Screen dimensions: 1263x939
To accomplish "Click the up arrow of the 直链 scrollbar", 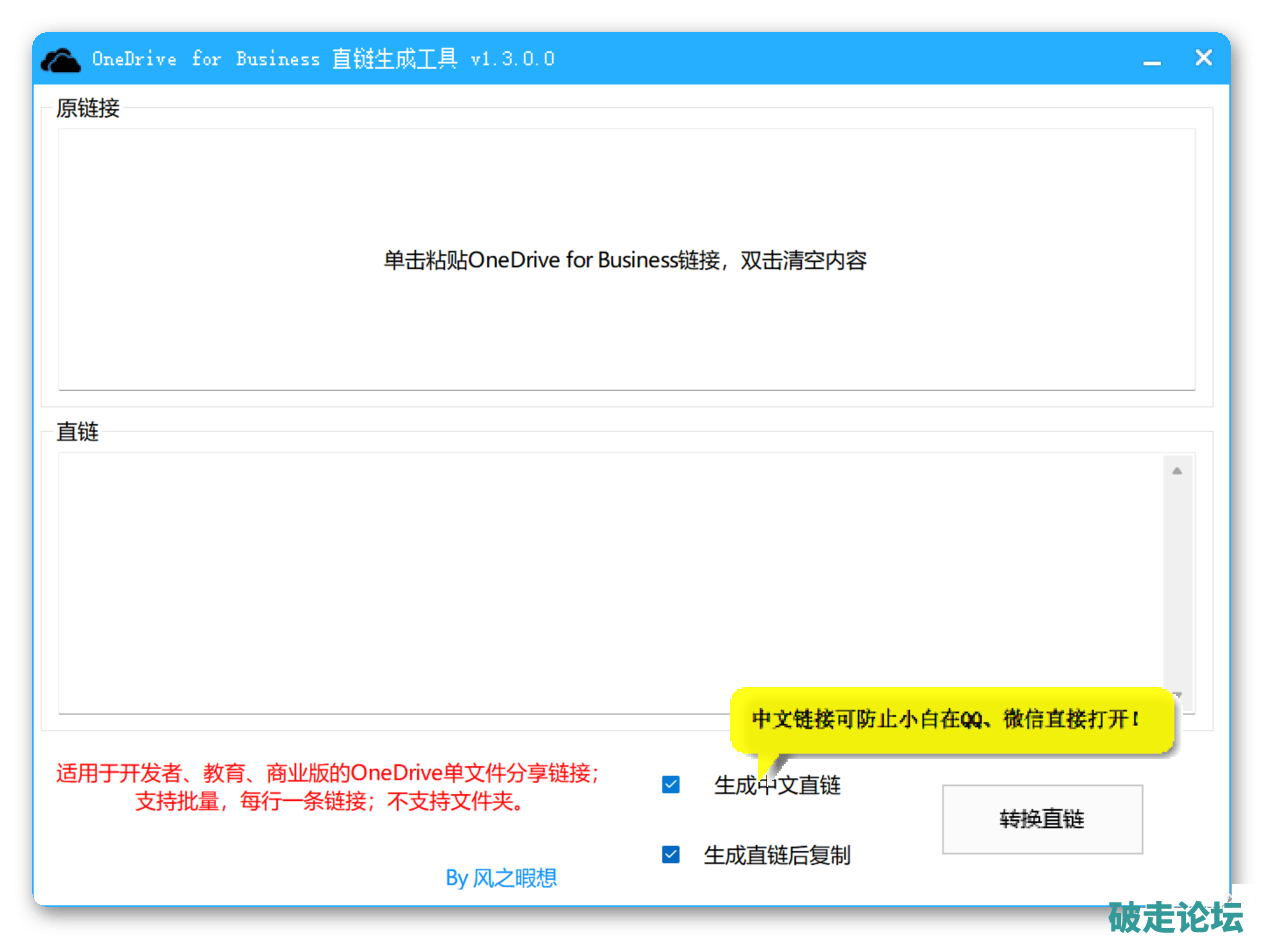I will pos(1177,470).
